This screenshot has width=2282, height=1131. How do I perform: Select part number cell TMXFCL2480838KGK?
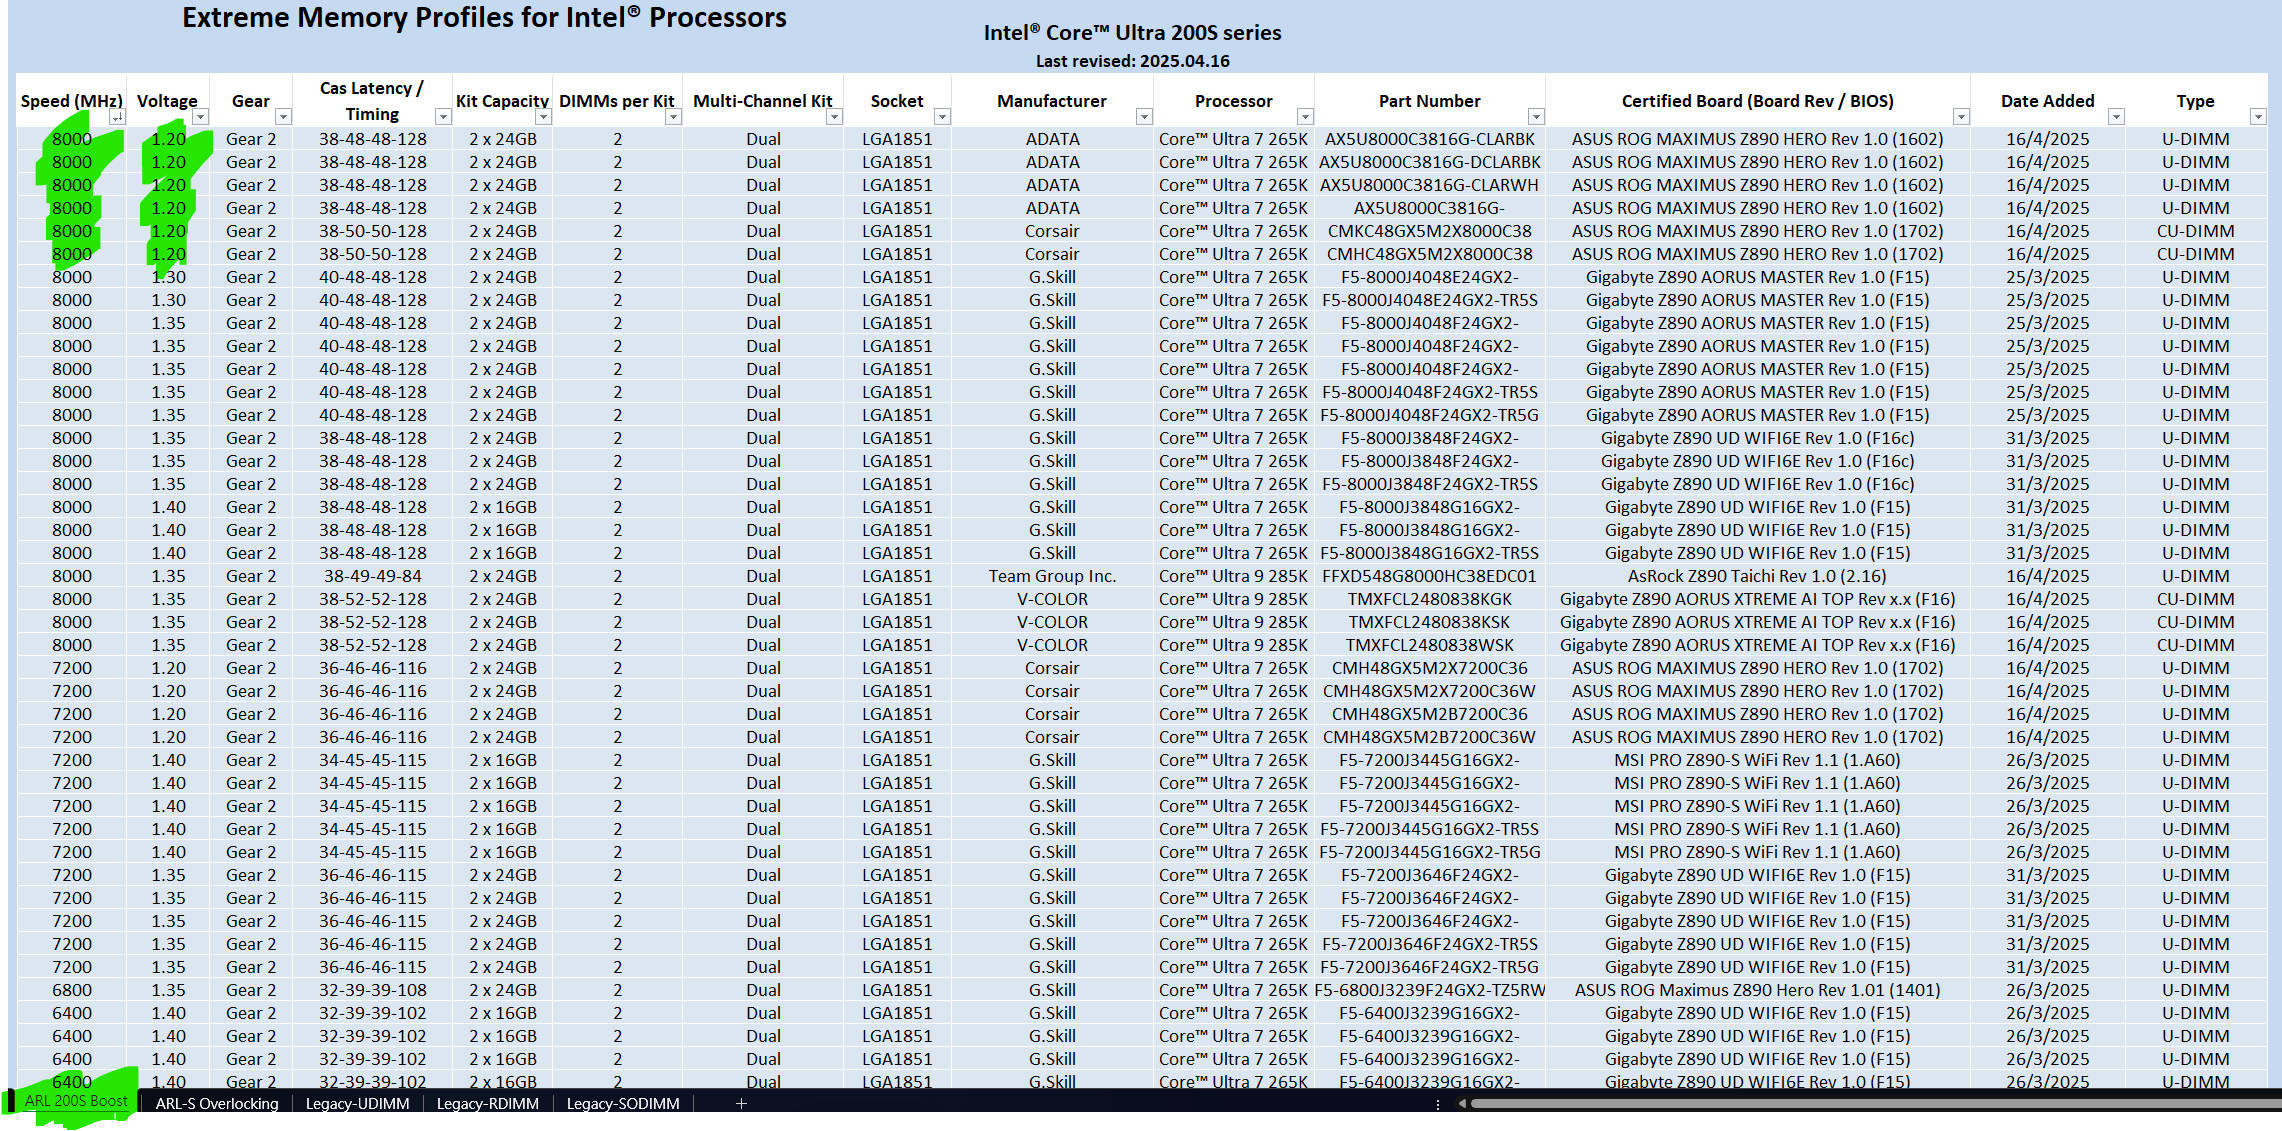click(1429, 599)
